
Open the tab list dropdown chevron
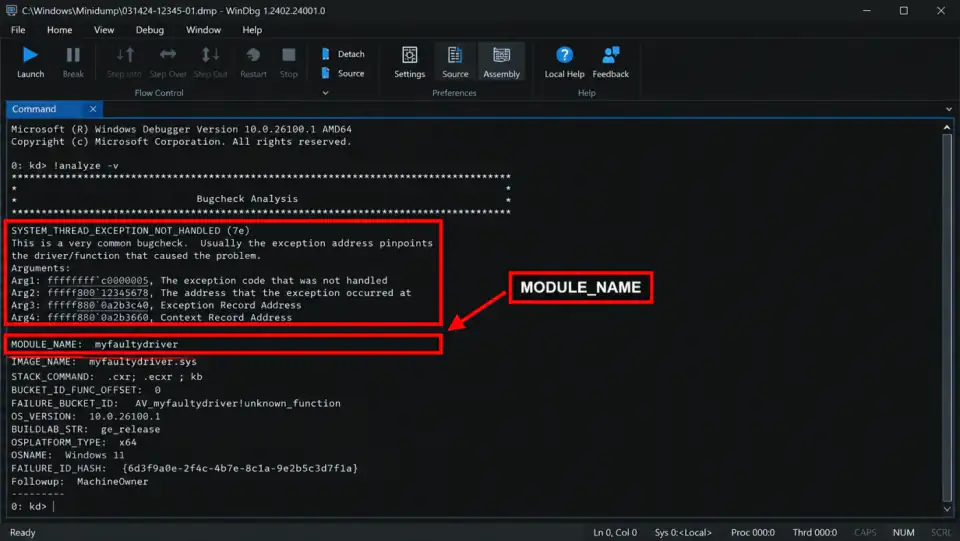[x=948, y=109]
